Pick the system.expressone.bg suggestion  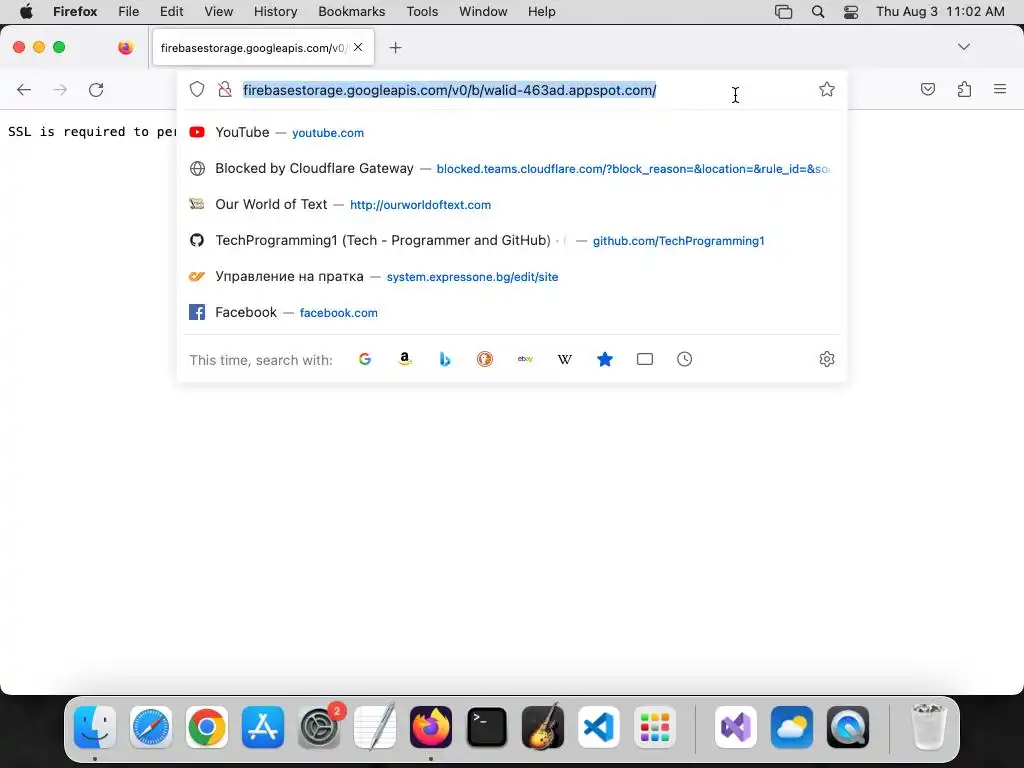pyautogui.click(x=512, y=276)
